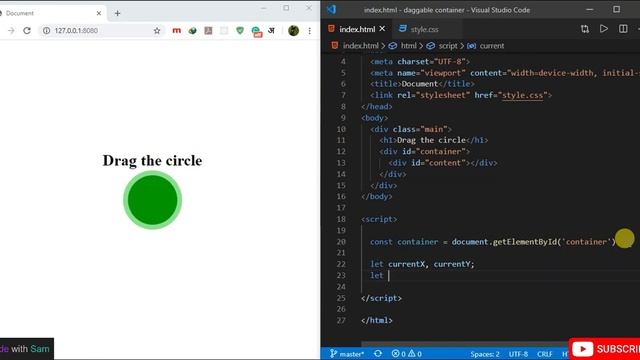Click the YouTube Subscribe button
This screenshot has height=360, width=640.
click(x=604, y=349)
